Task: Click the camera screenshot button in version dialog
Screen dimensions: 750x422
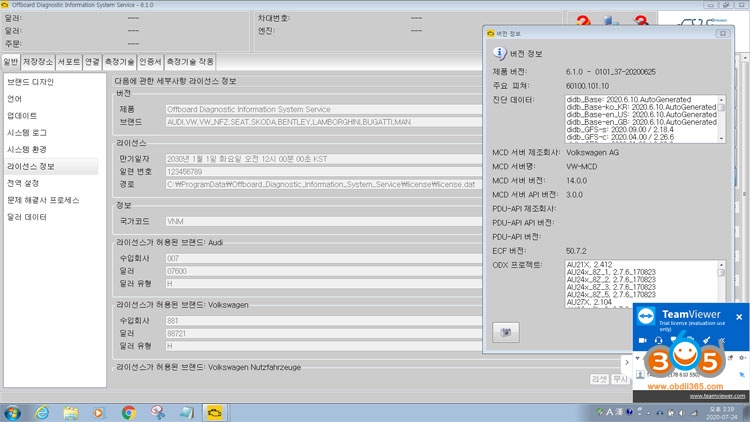Action: tap(506, 331)
